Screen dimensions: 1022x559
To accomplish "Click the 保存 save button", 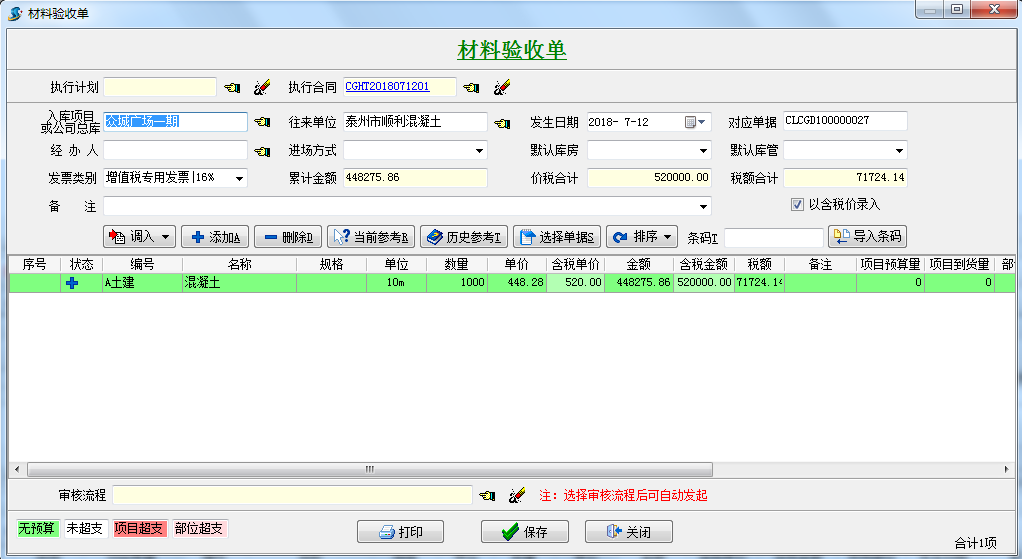I will coord(525,532).
